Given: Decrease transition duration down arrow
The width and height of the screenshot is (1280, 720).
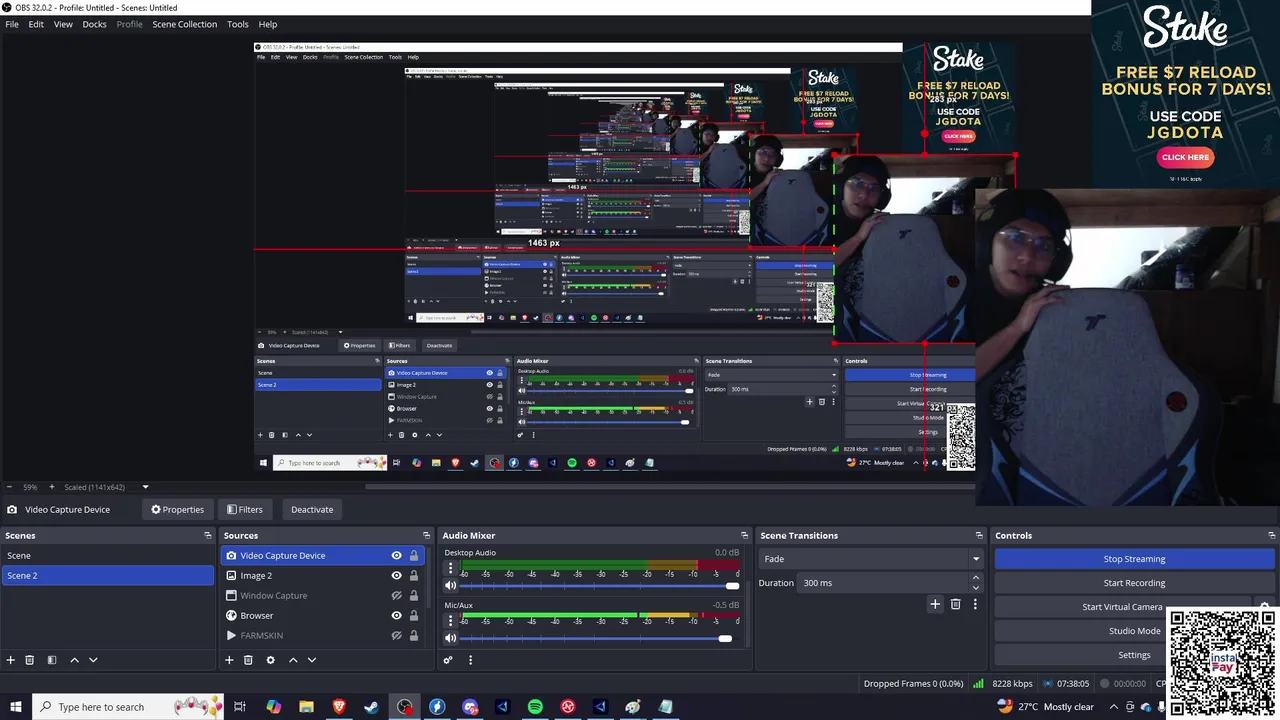Looking at the screenshot, I should click(x=976, y=588).
